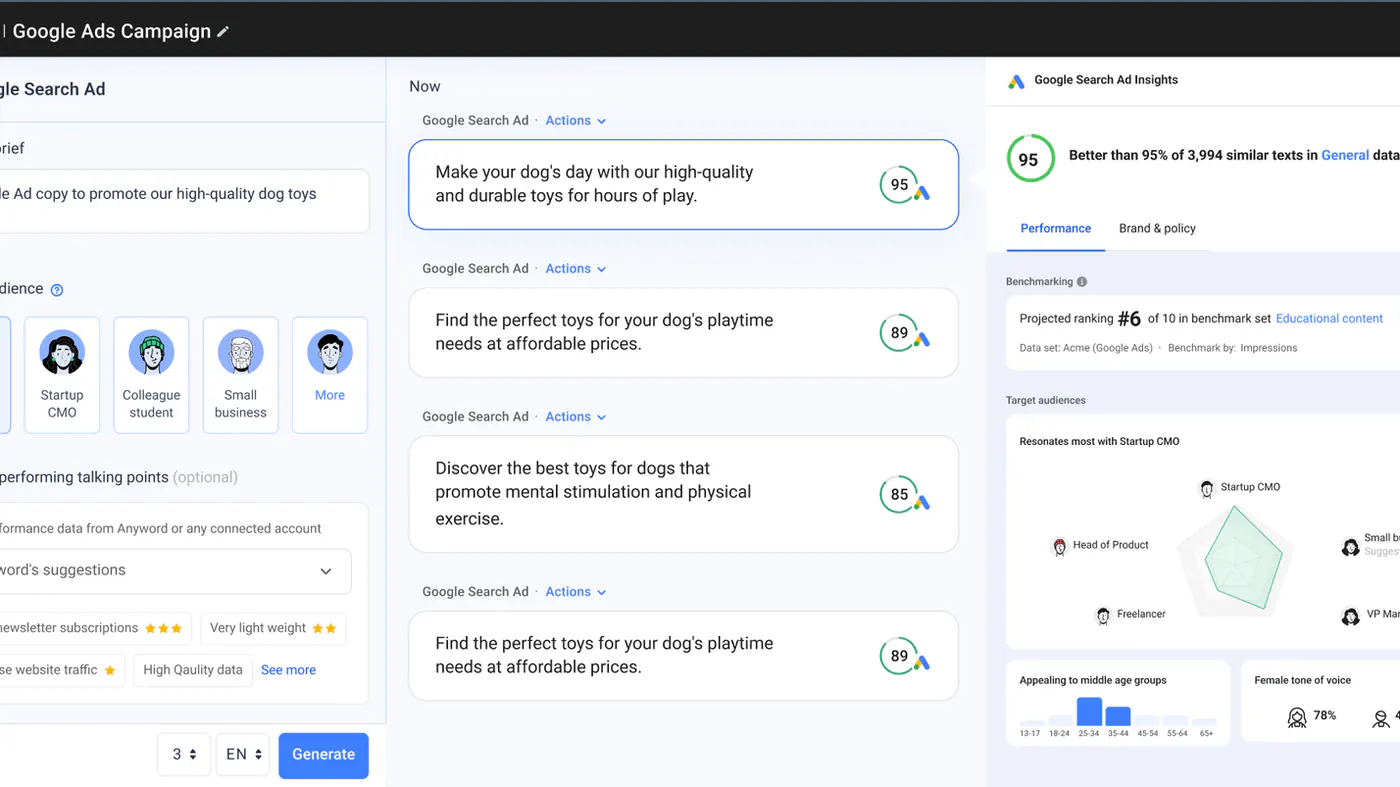Switch to the Brand & policy tab

coord(1157,228)
